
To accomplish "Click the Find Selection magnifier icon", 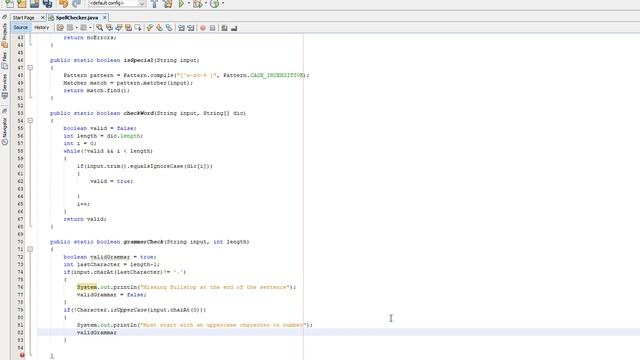I will [100, 28].
